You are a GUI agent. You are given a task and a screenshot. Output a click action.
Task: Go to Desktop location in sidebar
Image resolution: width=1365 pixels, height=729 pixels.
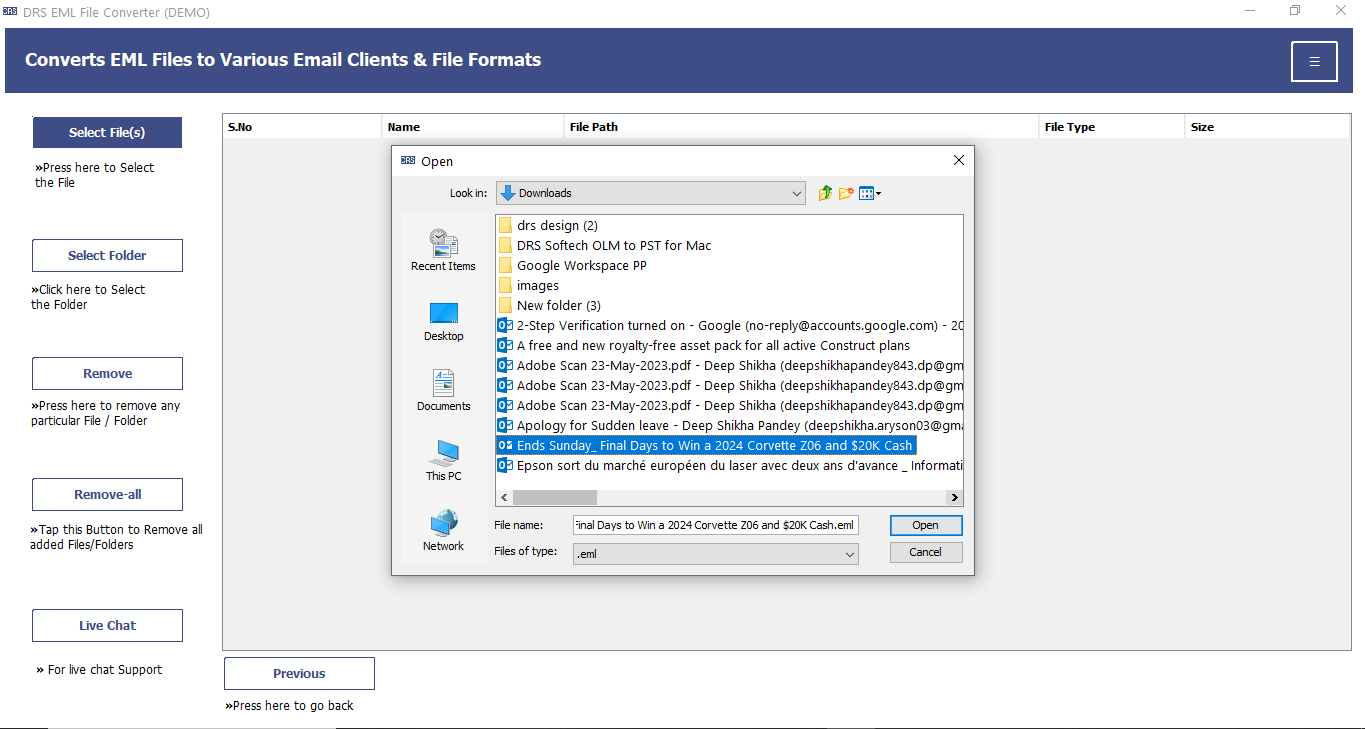443,321
